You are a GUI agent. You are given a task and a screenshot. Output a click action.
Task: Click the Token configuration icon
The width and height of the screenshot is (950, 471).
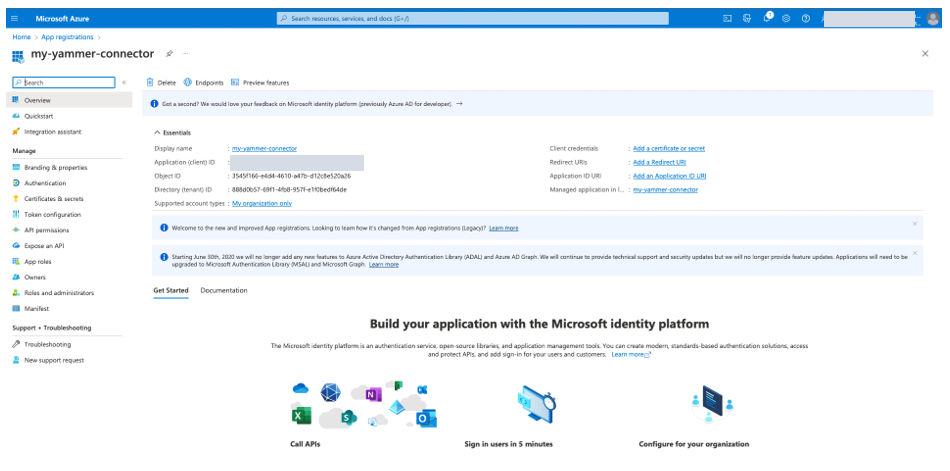coord(16,215)
